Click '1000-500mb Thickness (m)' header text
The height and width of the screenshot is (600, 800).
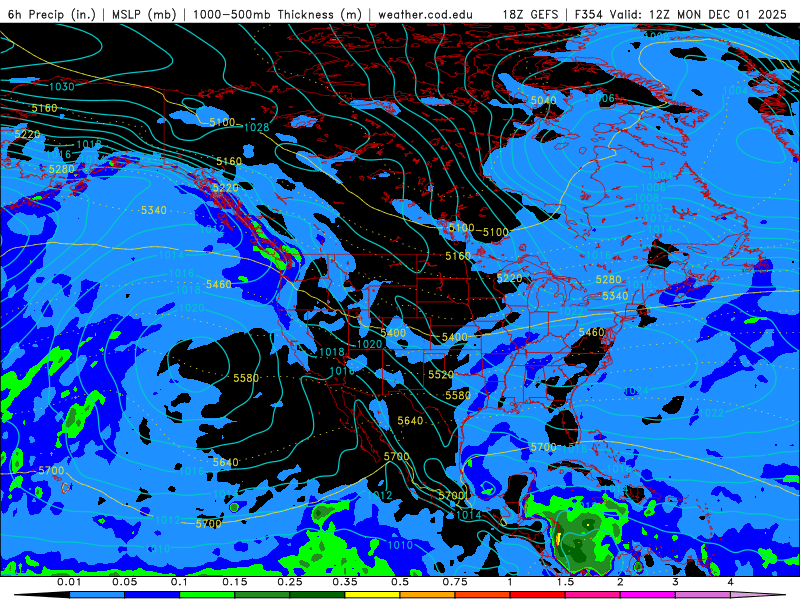pos(277,14)
